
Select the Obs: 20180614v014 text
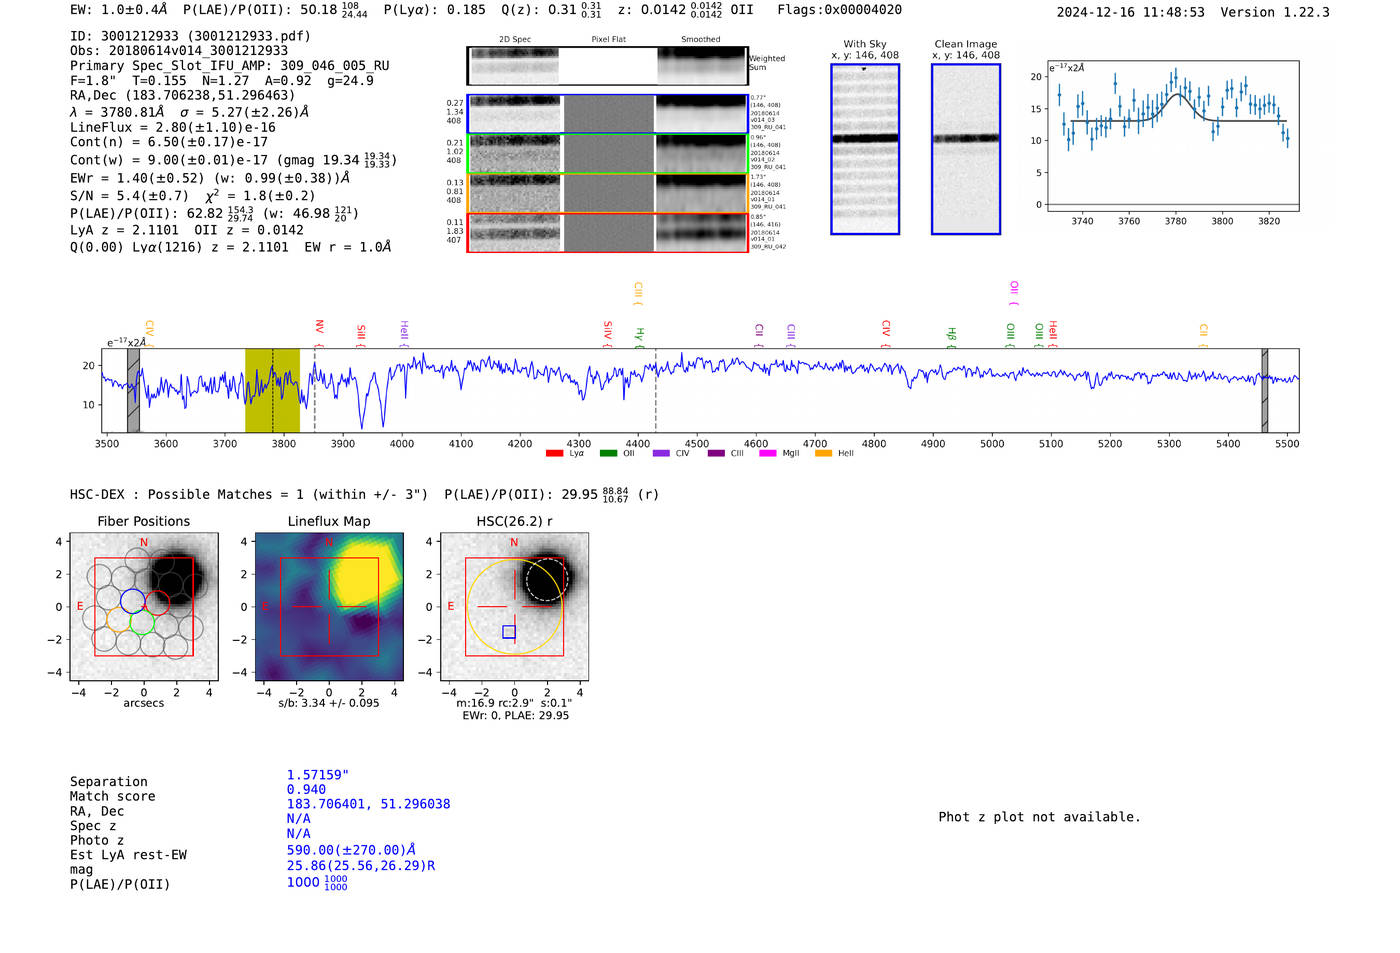coord(179,51)
